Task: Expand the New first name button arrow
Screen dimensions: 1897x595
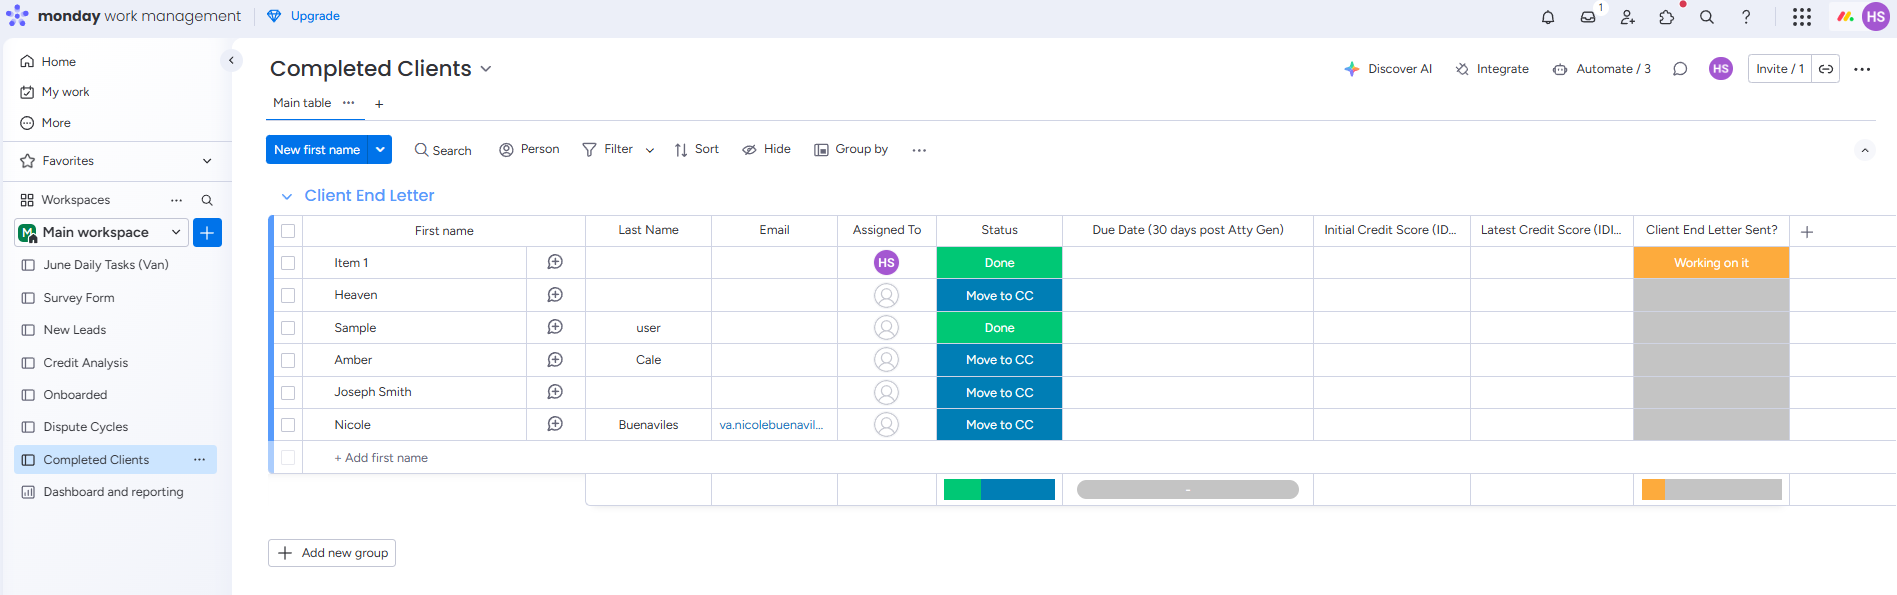Action: coord(380,150)
